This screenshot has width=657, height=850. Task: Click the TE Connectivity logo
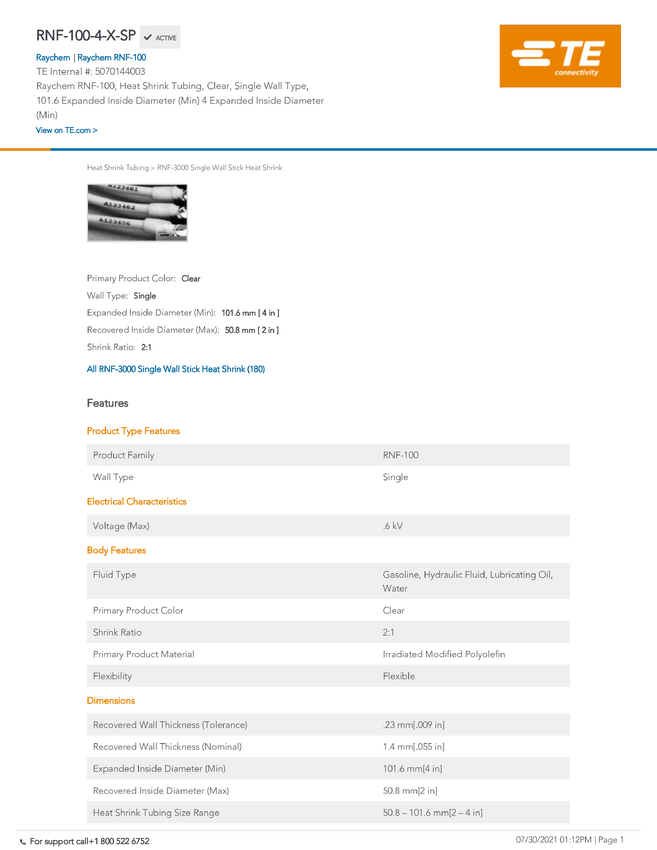[x=560, y=56]
